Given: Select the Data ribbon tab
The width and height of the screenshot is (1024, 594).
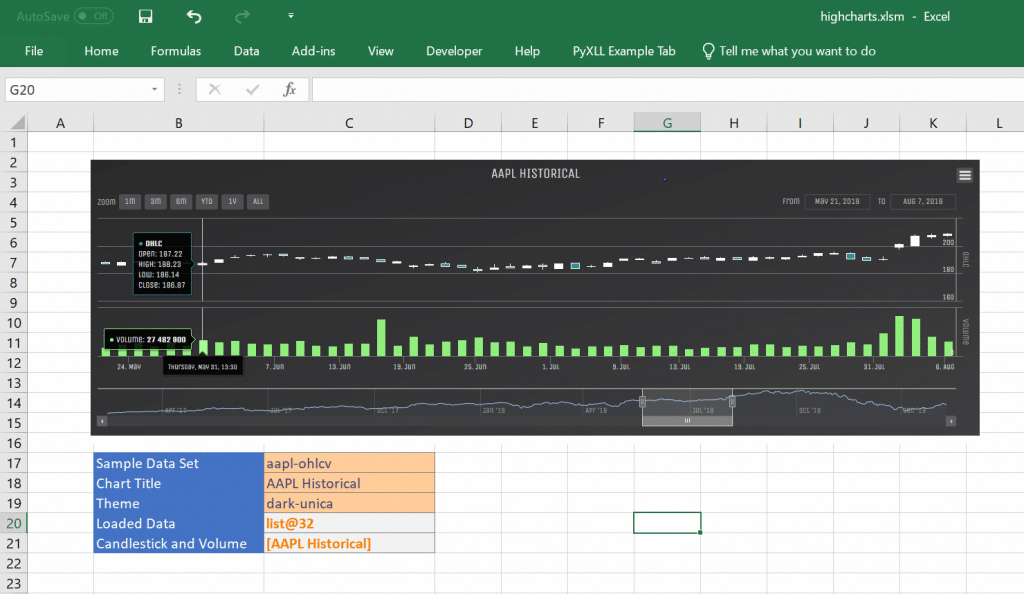Looking at the screenshot, I should tap(246, 51).
